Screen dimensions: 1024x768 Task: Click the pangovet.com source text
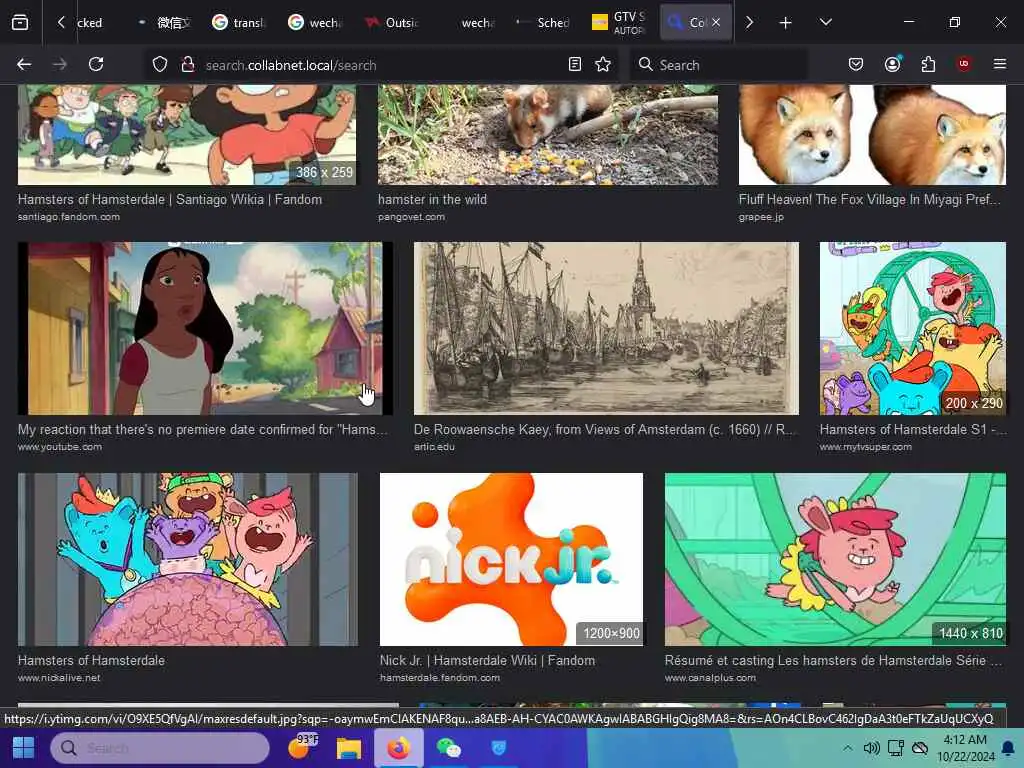pos(411,217)
